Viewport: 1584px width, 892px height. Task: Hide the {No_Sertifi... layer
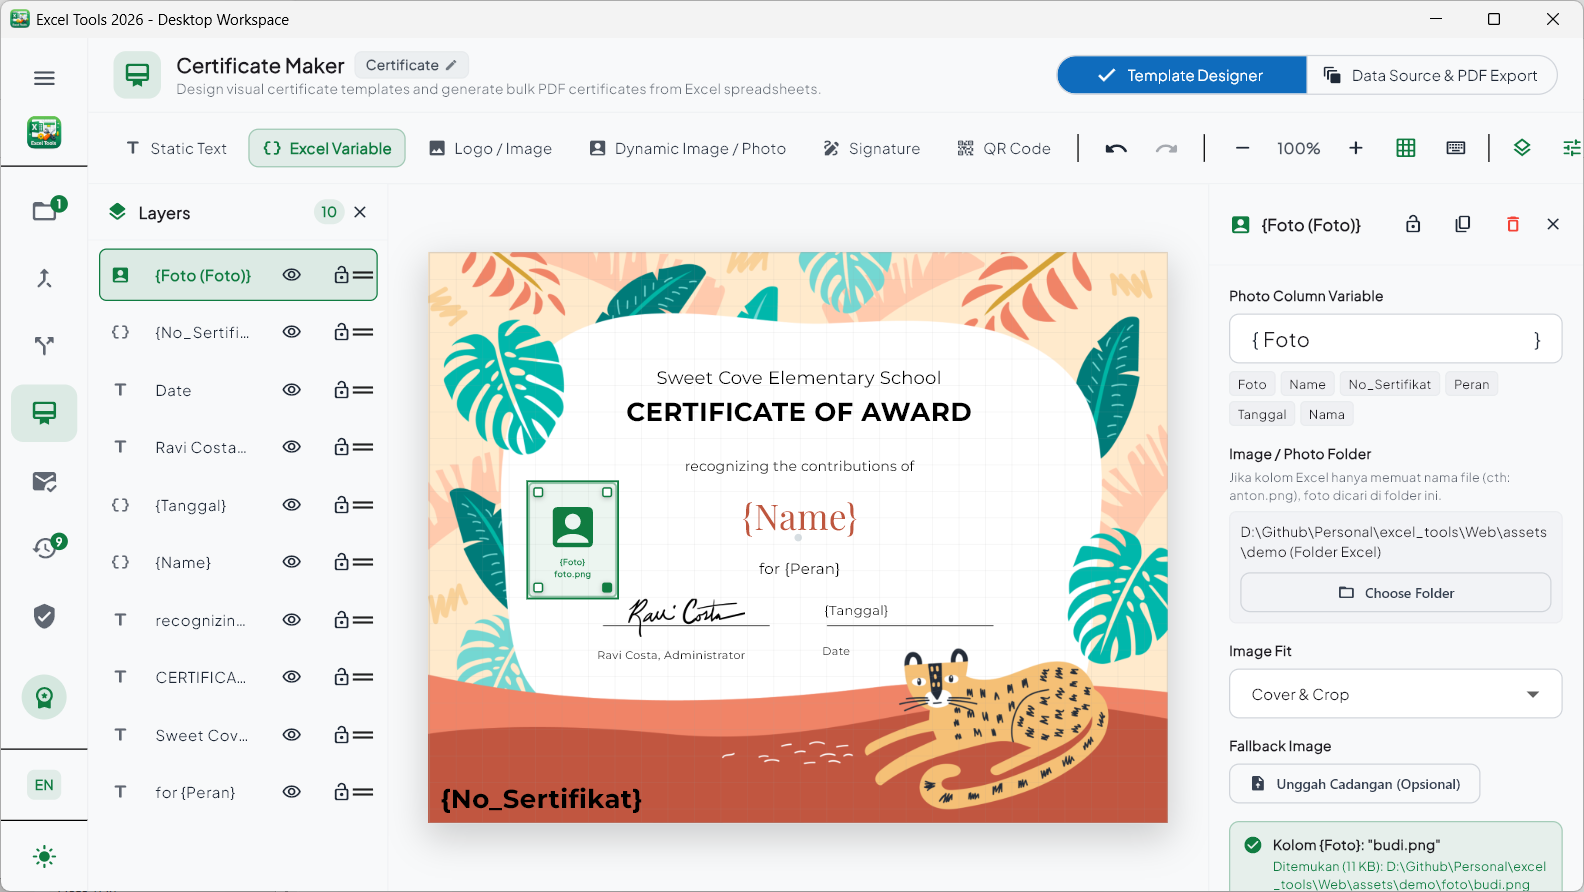(292, 332)
